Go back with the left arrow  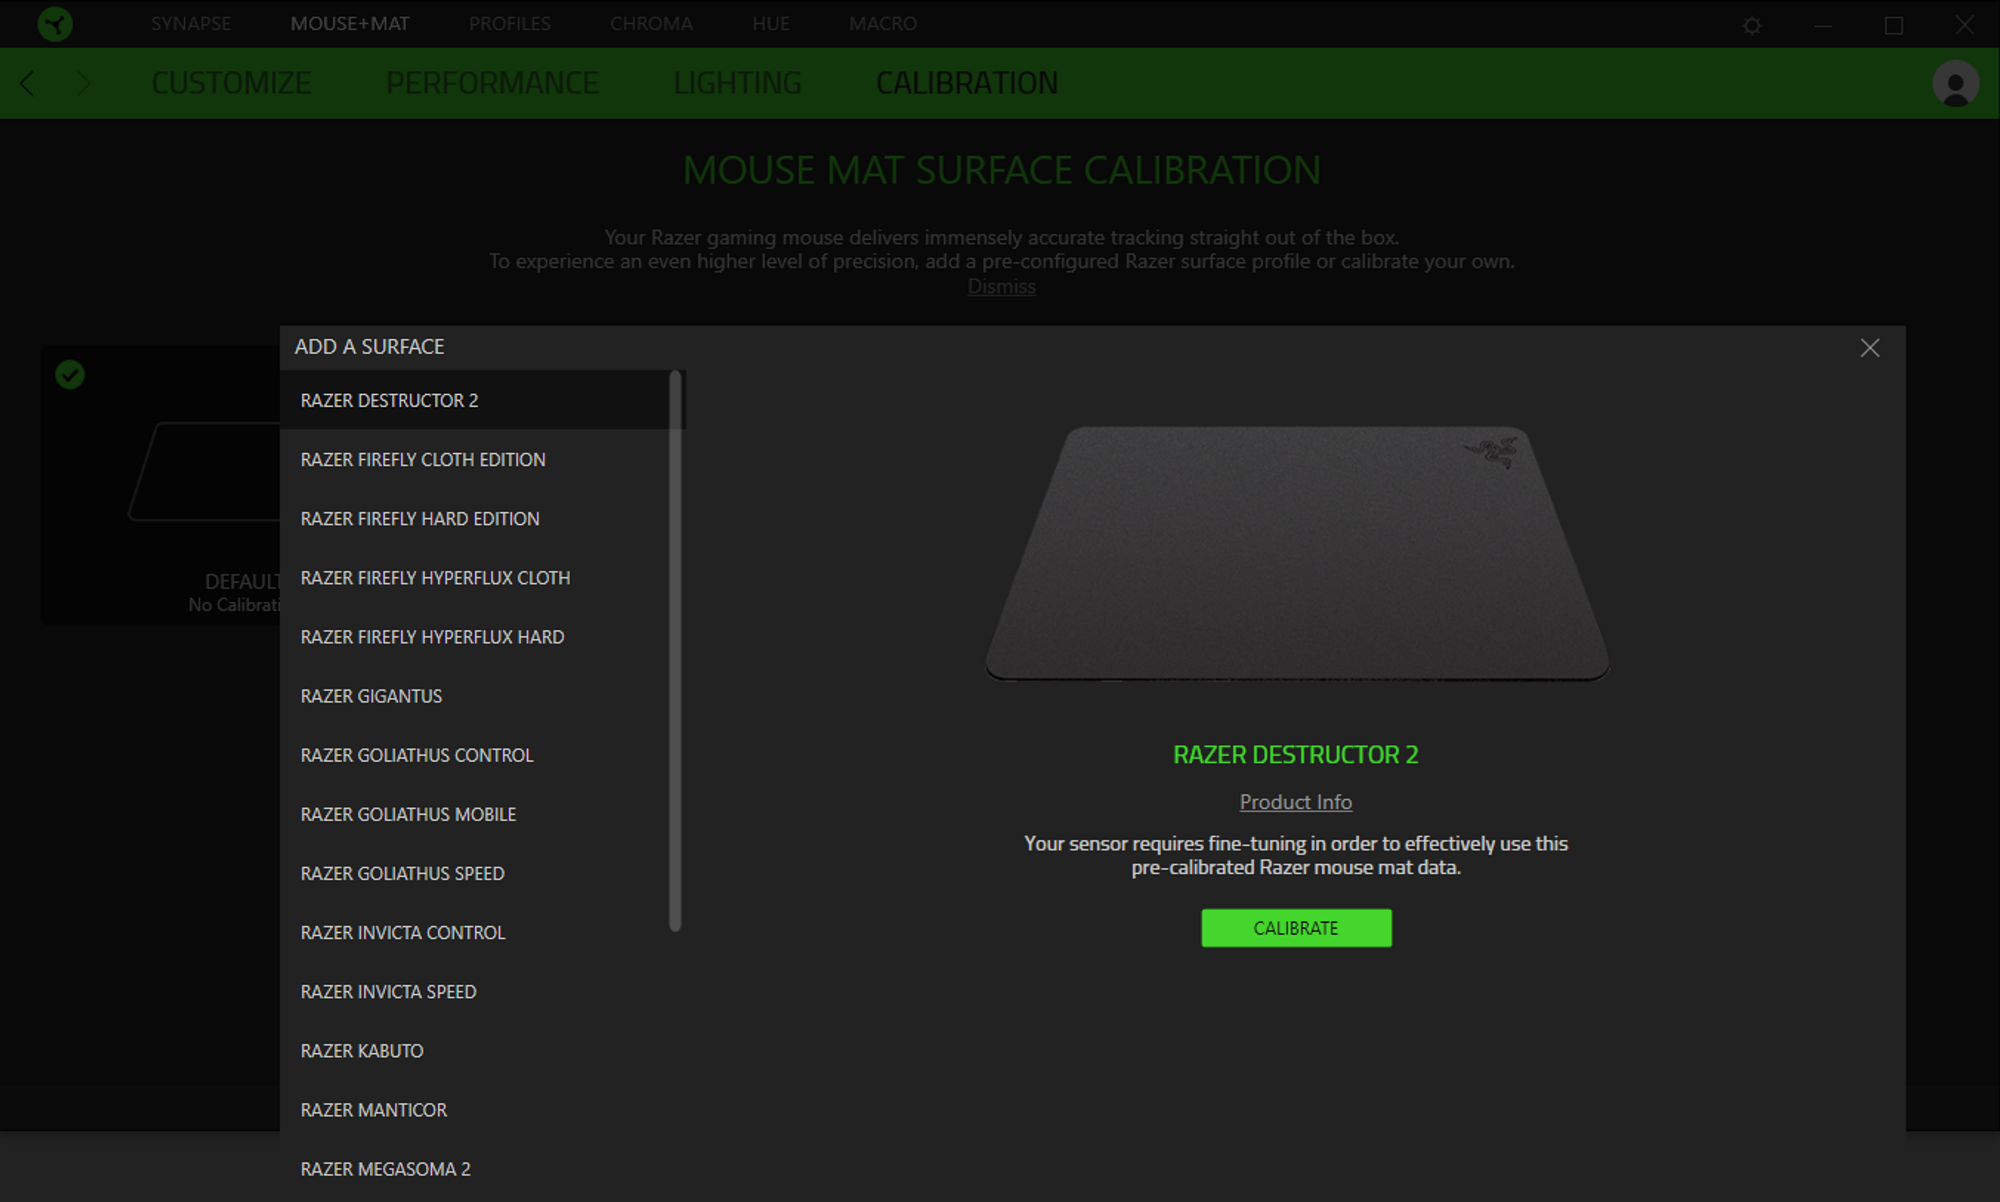27,83
